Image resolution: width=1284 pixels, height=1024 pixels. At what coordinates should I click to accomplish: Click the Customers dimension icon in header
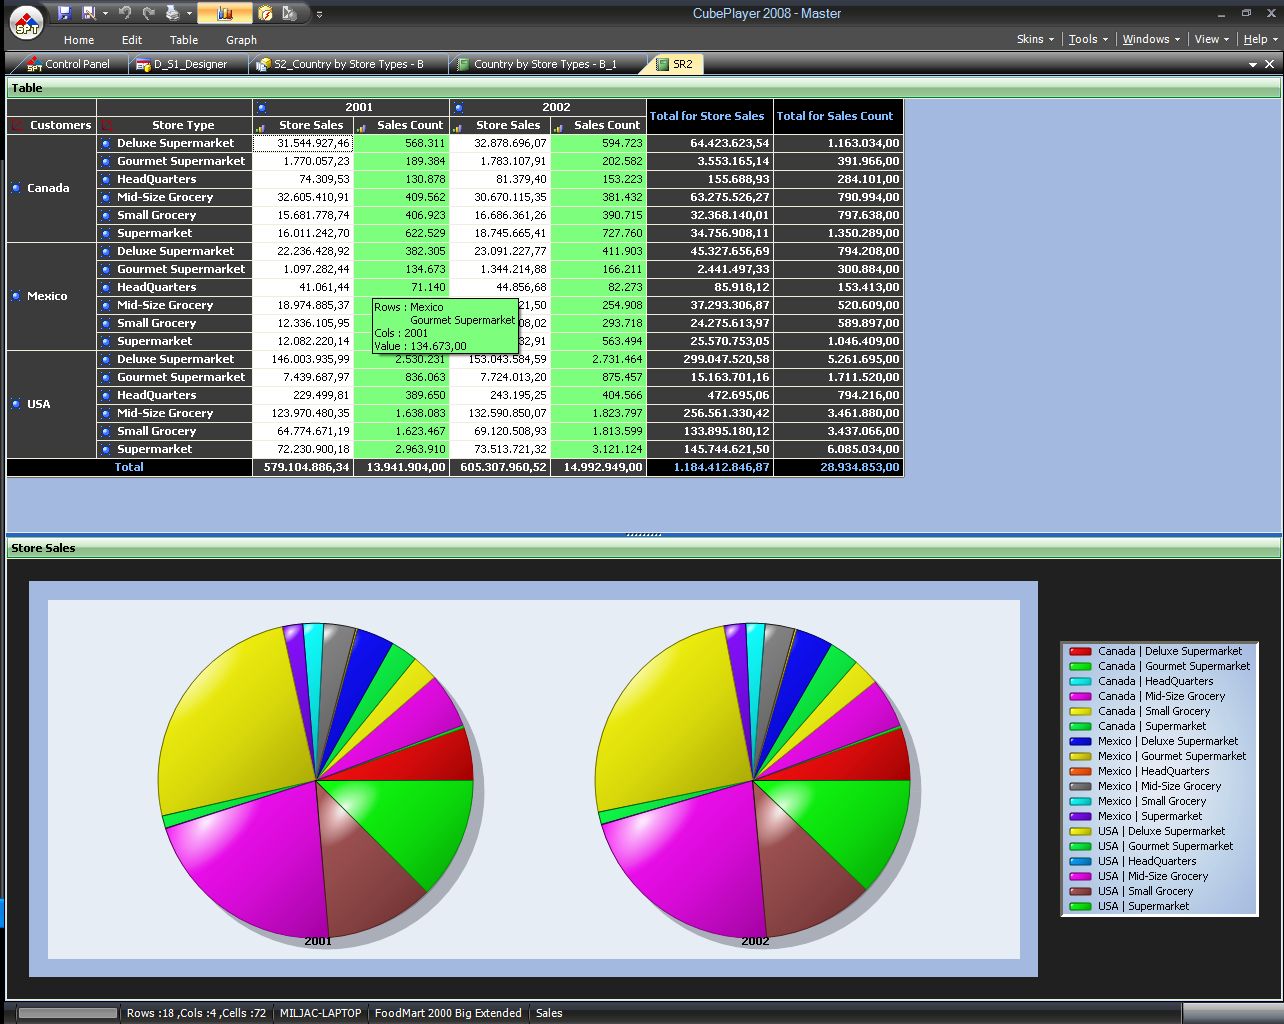point(17,125)
